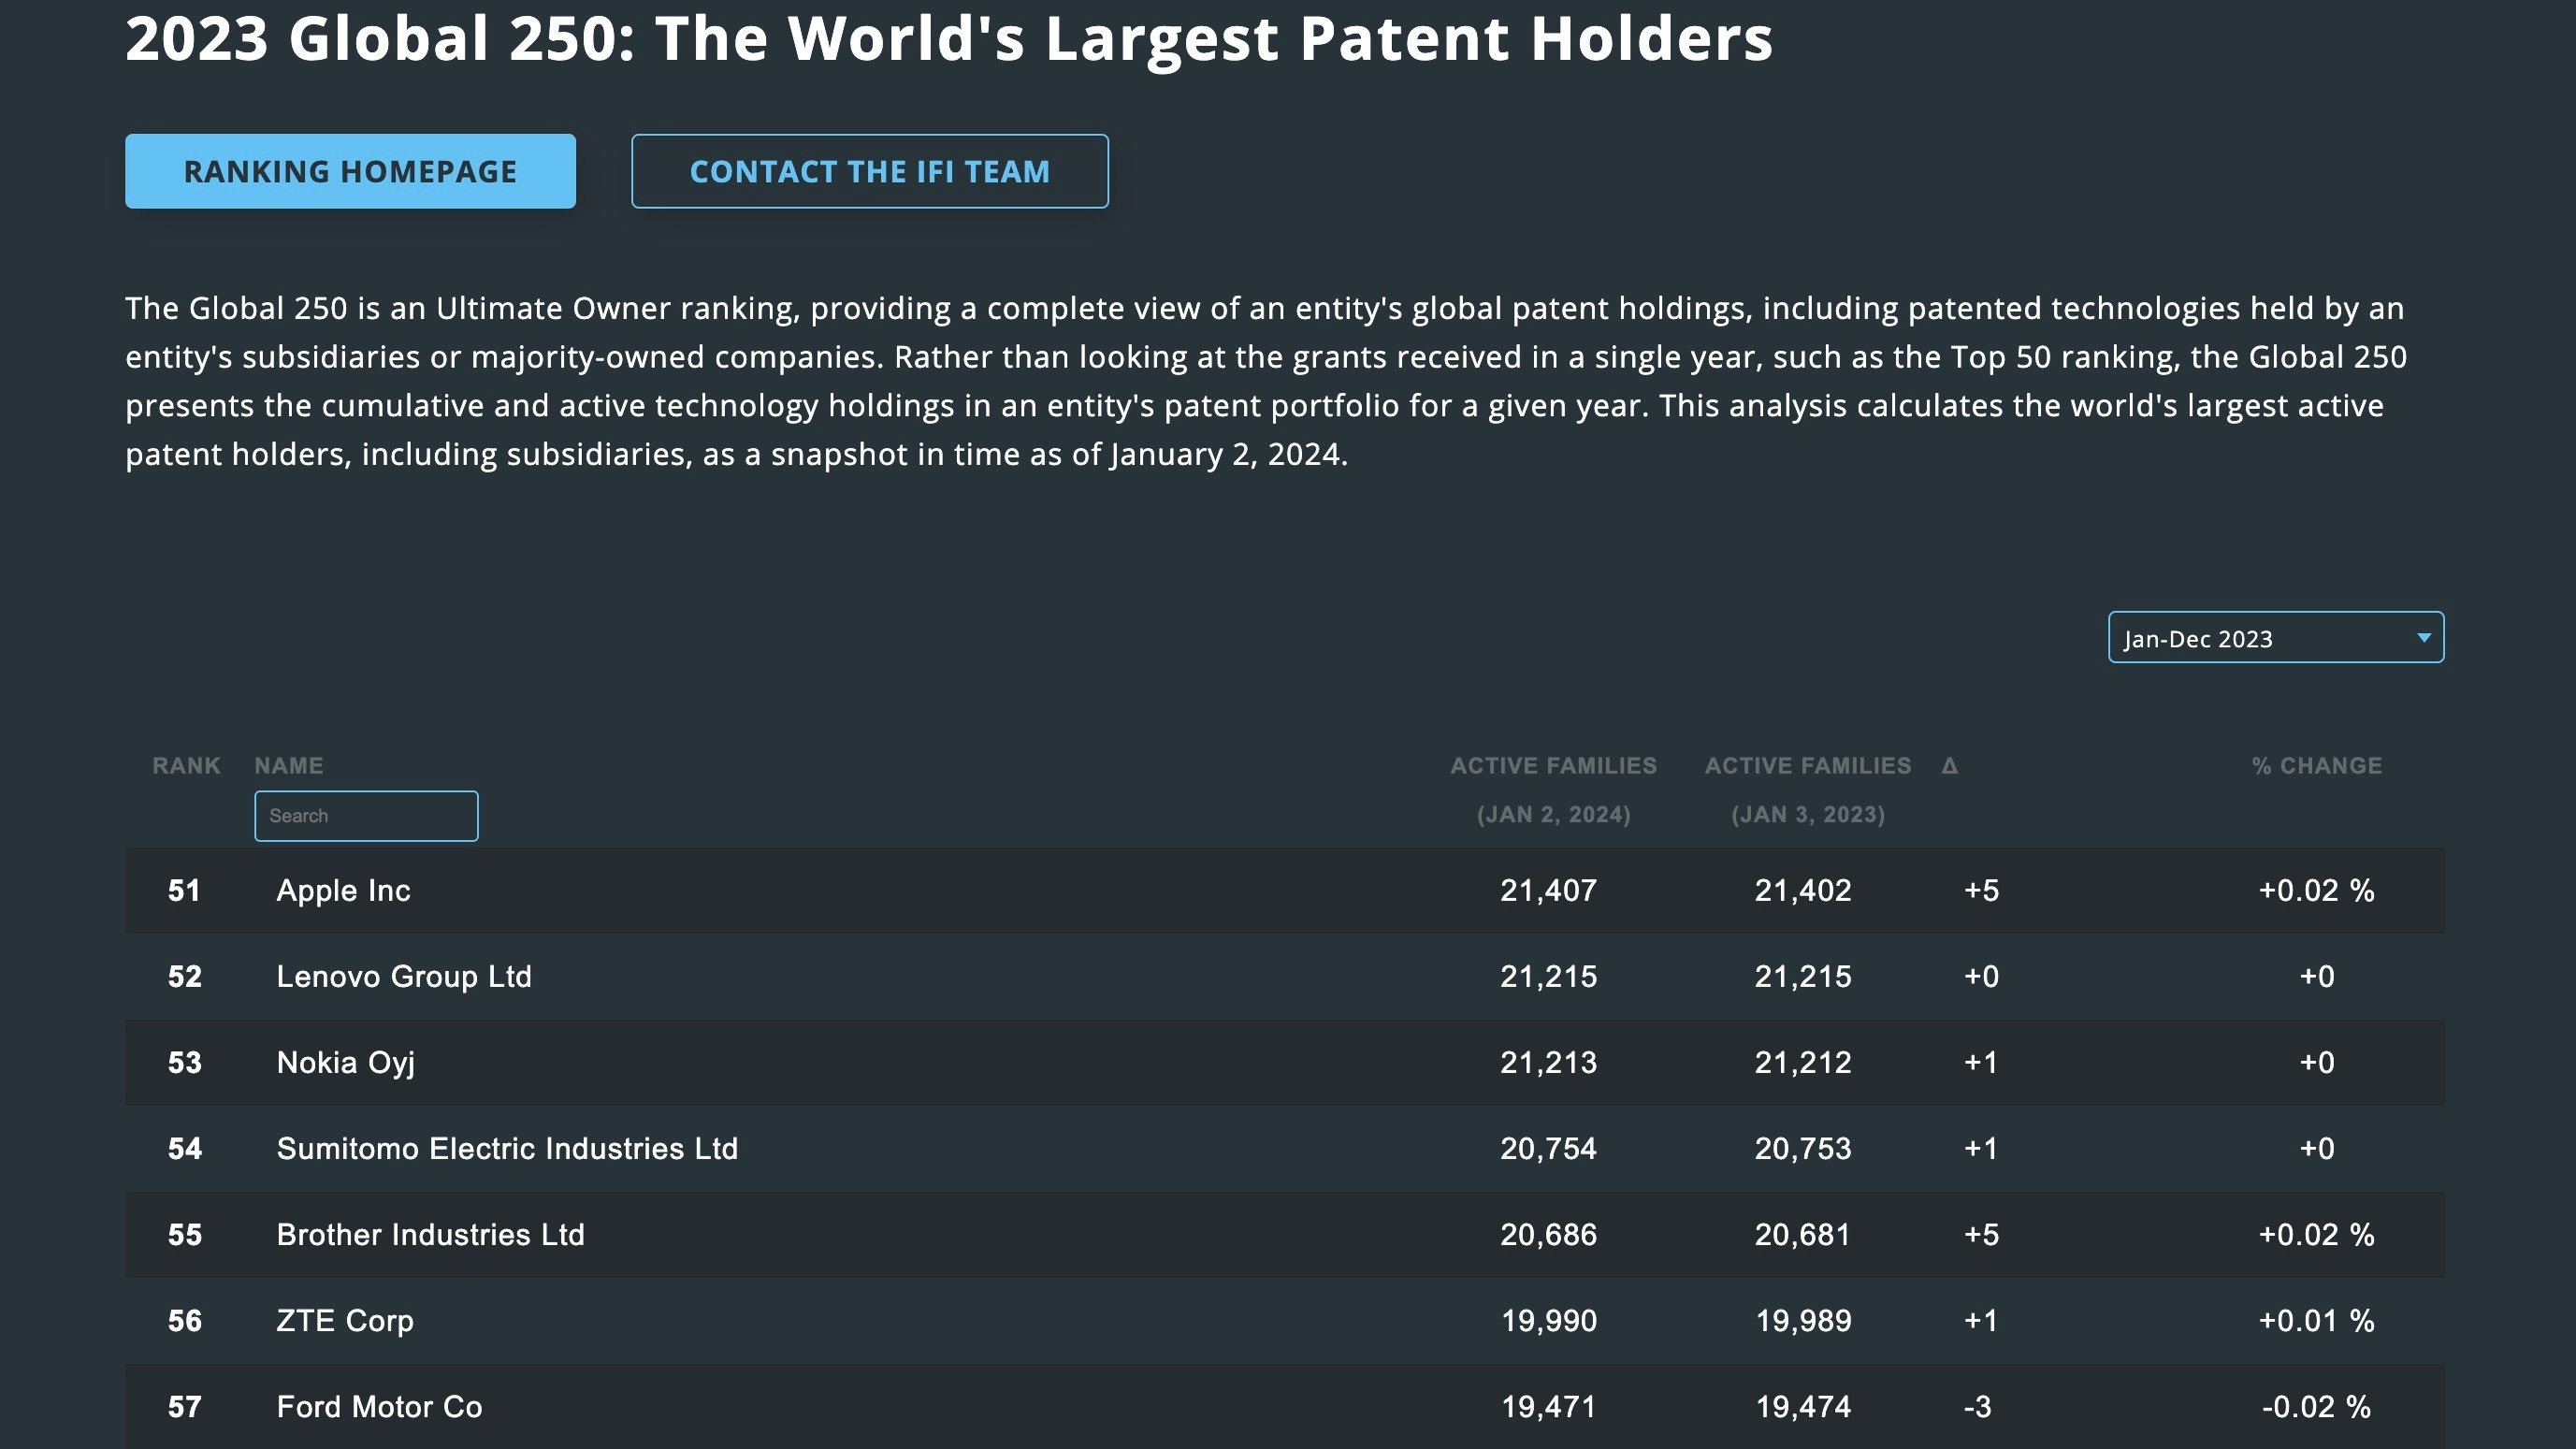
Task: Click Nokia's 21,212 prior-year value
Action: pos(1803,1062)
